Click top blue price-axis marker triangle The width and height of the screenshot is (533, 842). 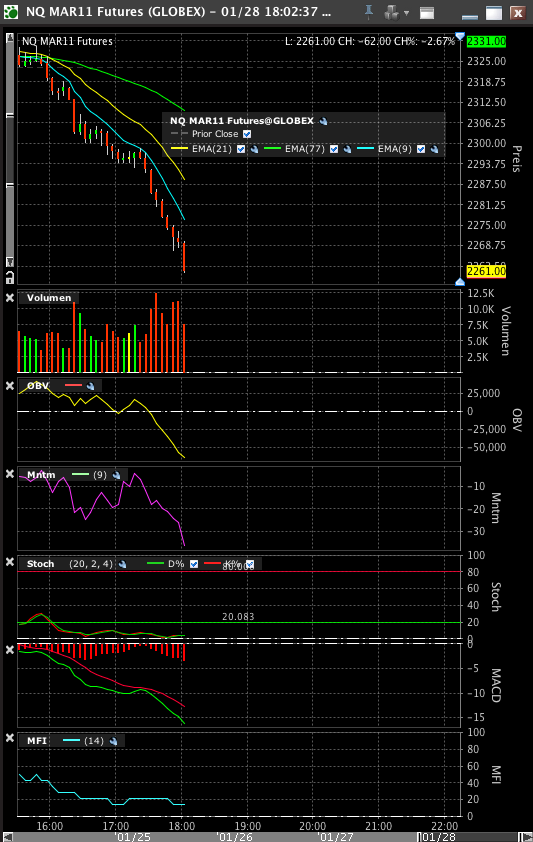coord(460,37)
